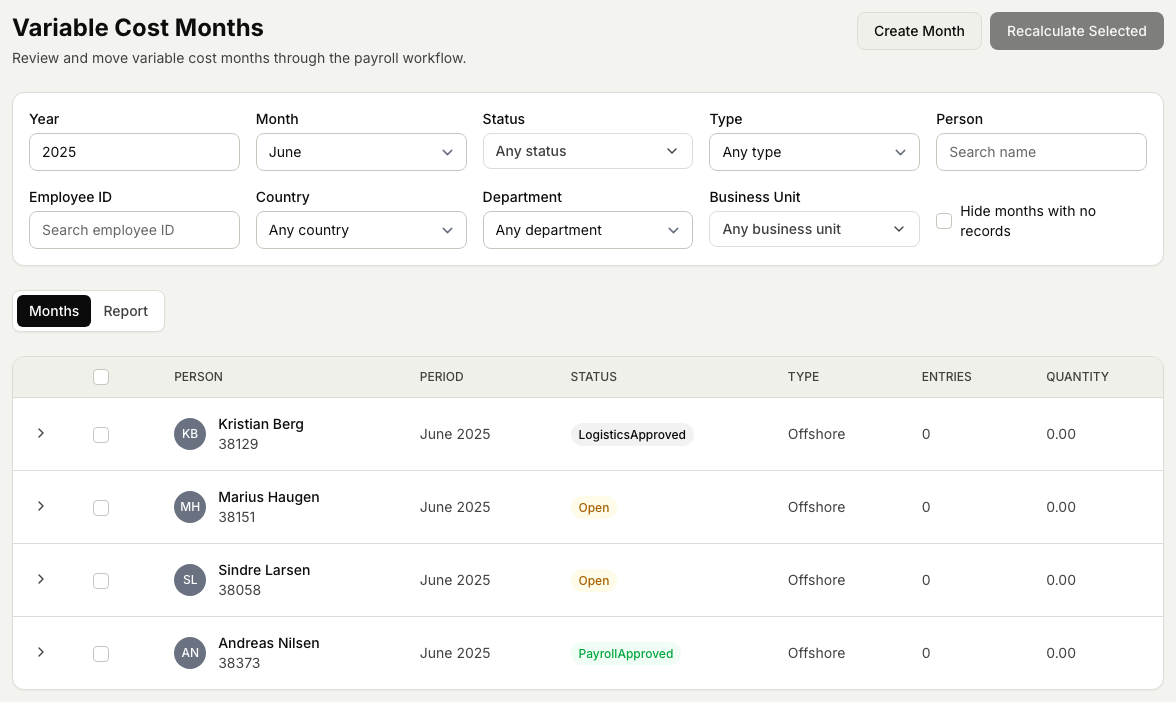Click Sindre Larsen's SL avatar

[x=190, y=580]
